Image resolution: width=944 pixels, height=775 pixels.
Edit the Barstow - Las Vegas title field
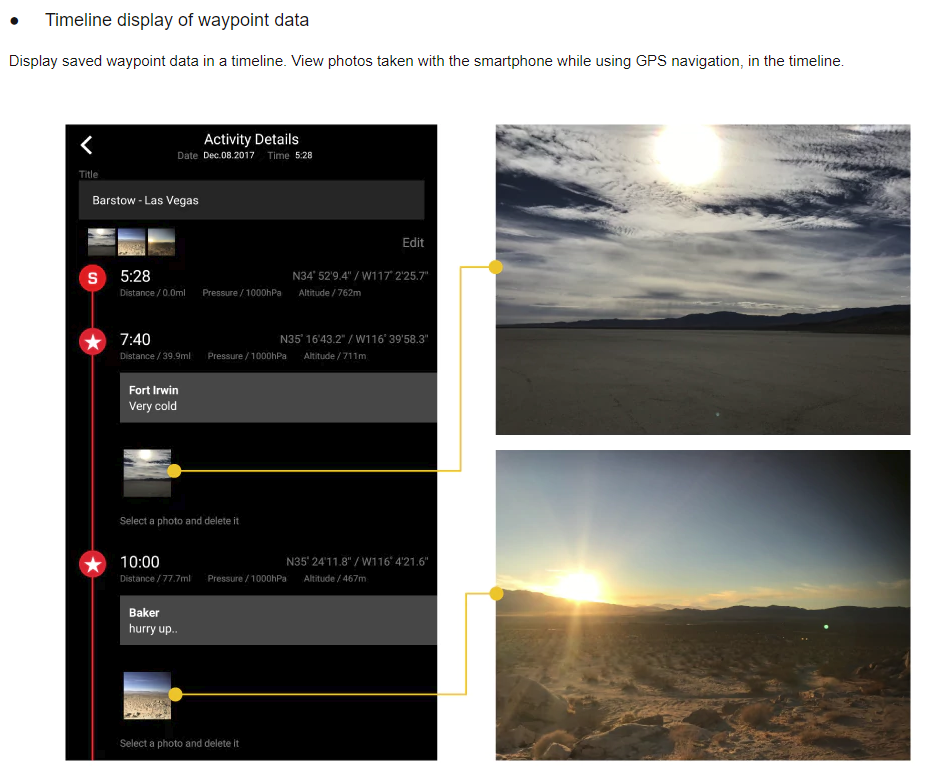coord(251,200)
